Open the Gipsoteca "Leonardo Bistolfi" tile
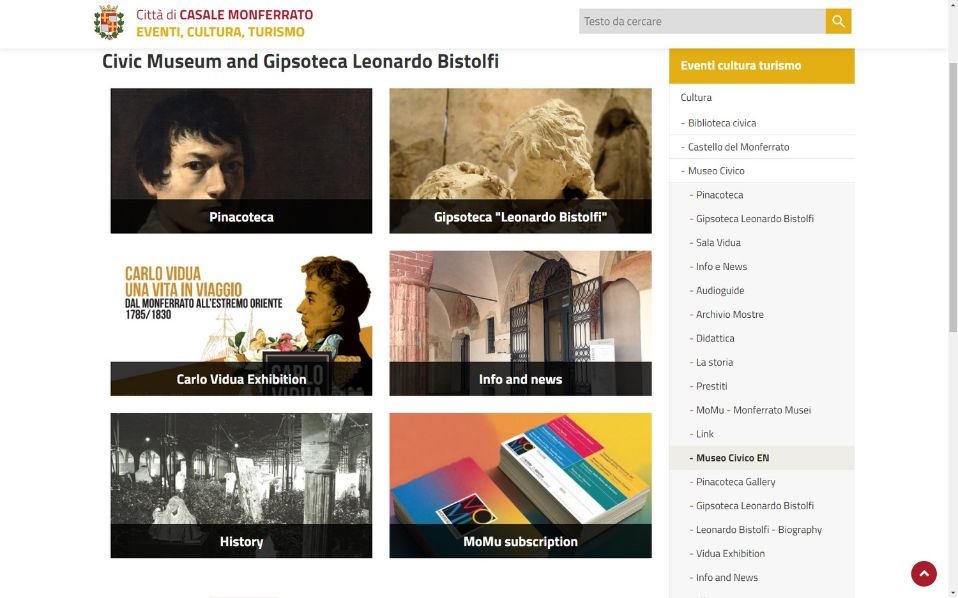Image resolution: width=958 pixels, height=598 pixels. point(520,161)
